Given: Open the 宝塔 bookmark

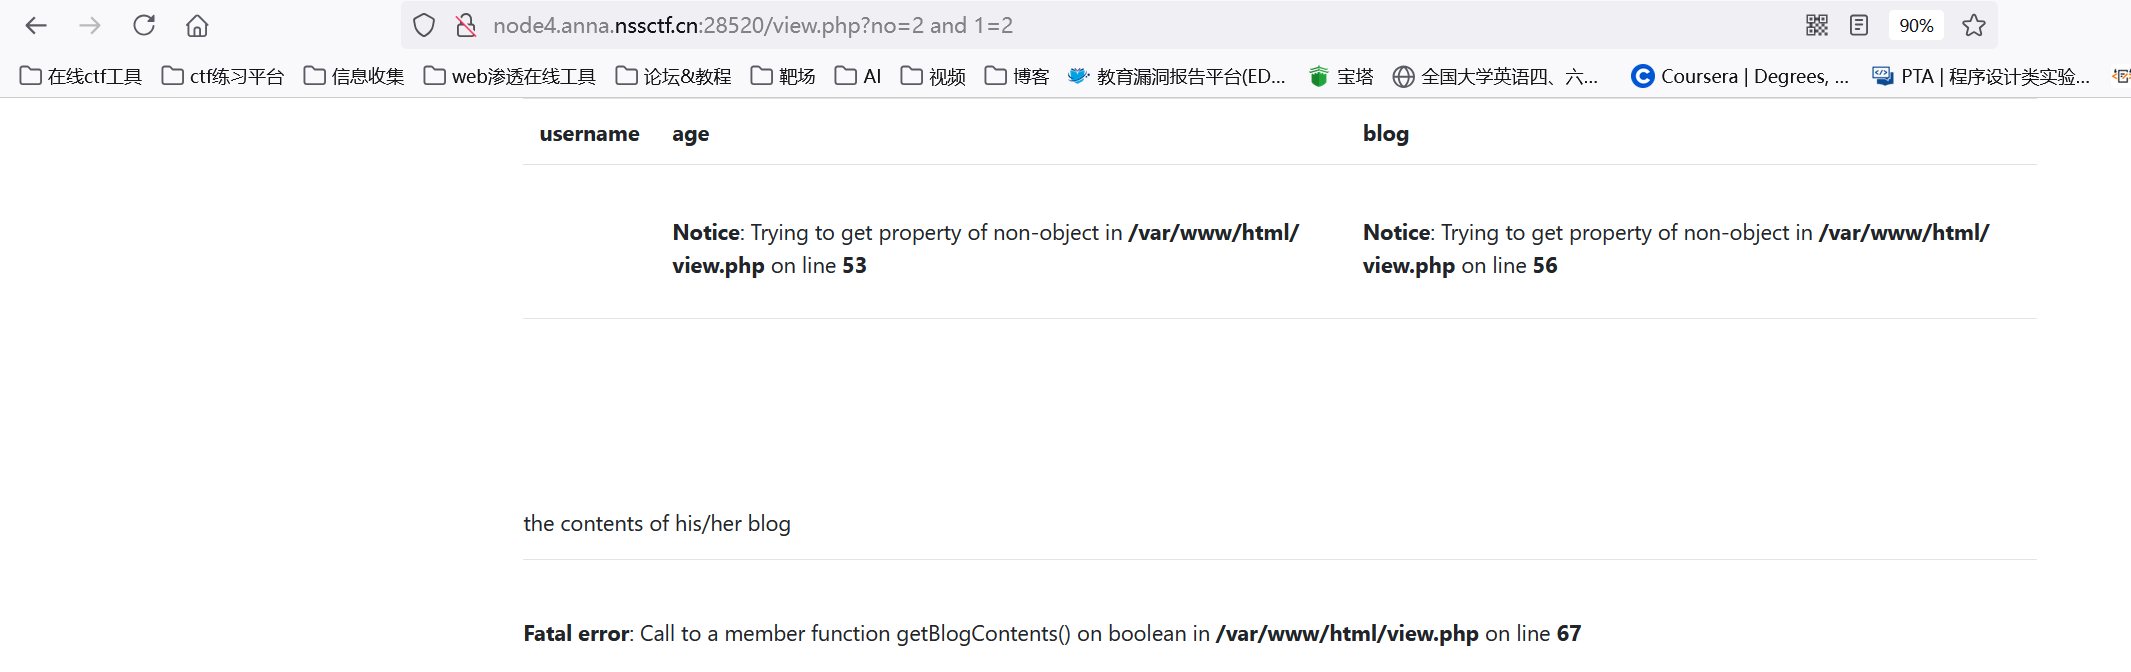Looking at the screenshot, I should (x=1341, y=77).
